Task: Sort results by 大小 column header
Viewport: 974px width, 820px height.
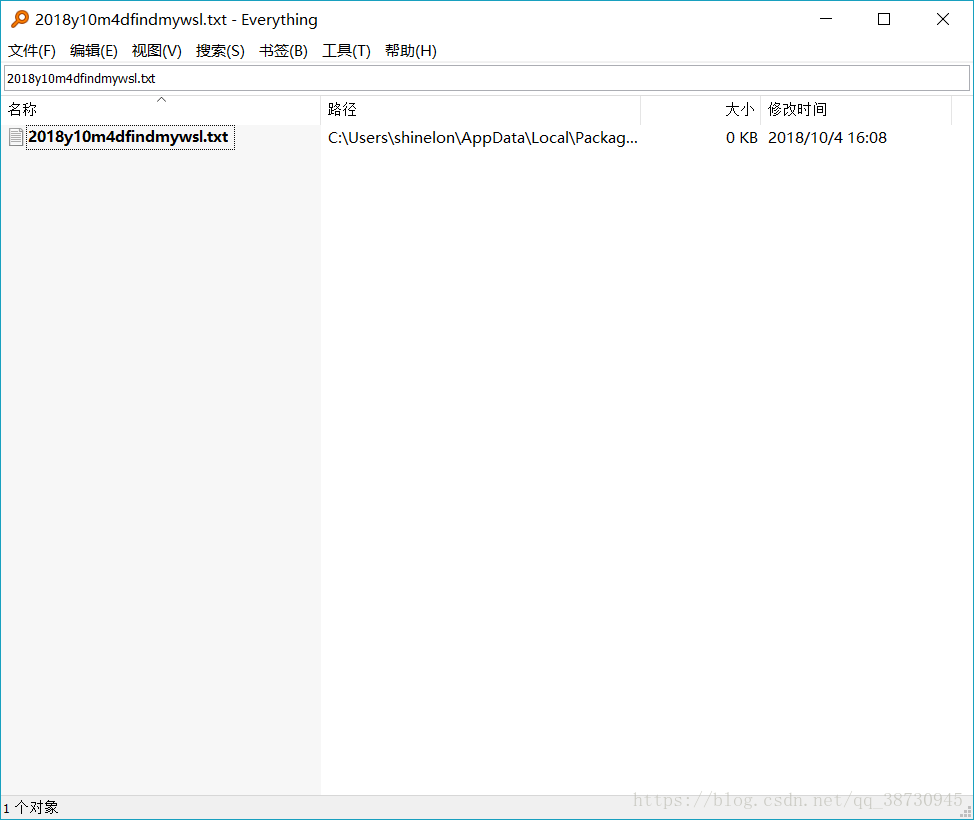Action: pyautogui.click(x=701, y=110)
